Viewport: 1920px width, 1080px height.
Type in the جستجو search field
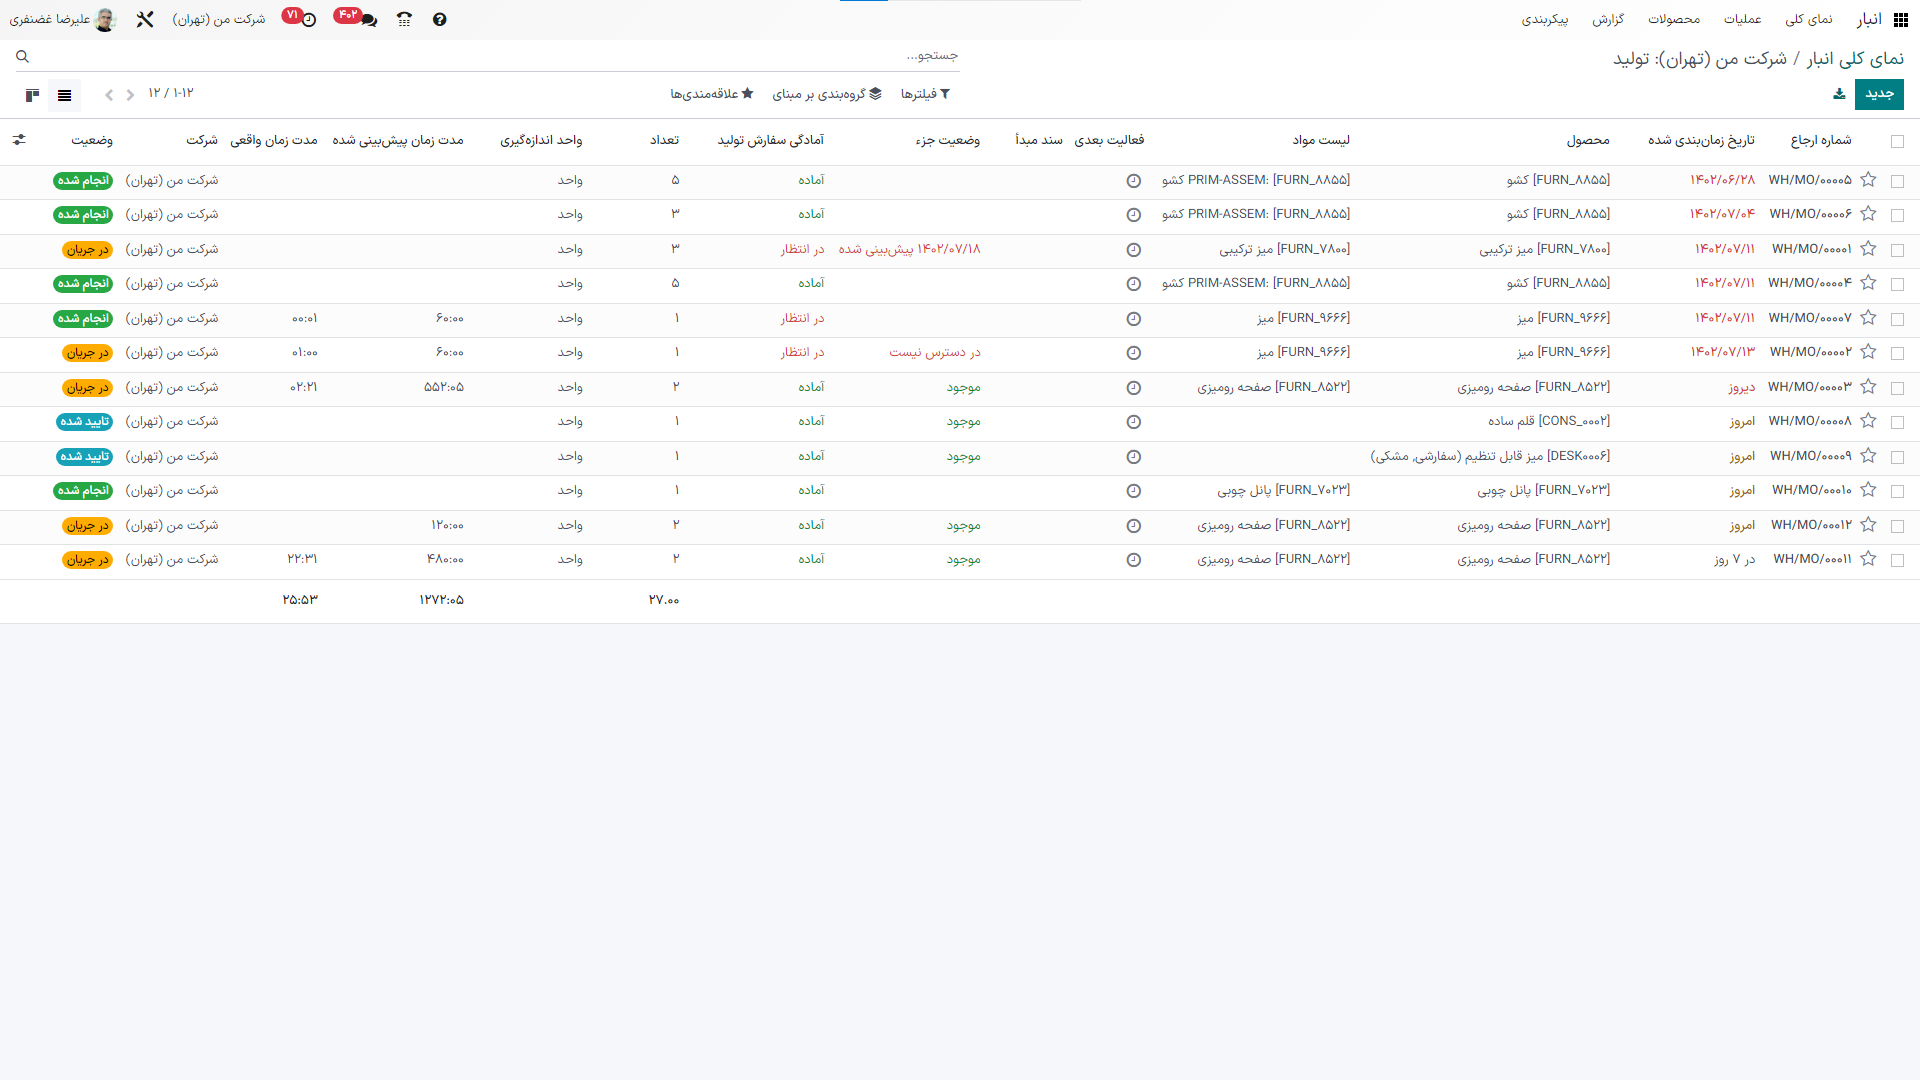pos(600,56)
